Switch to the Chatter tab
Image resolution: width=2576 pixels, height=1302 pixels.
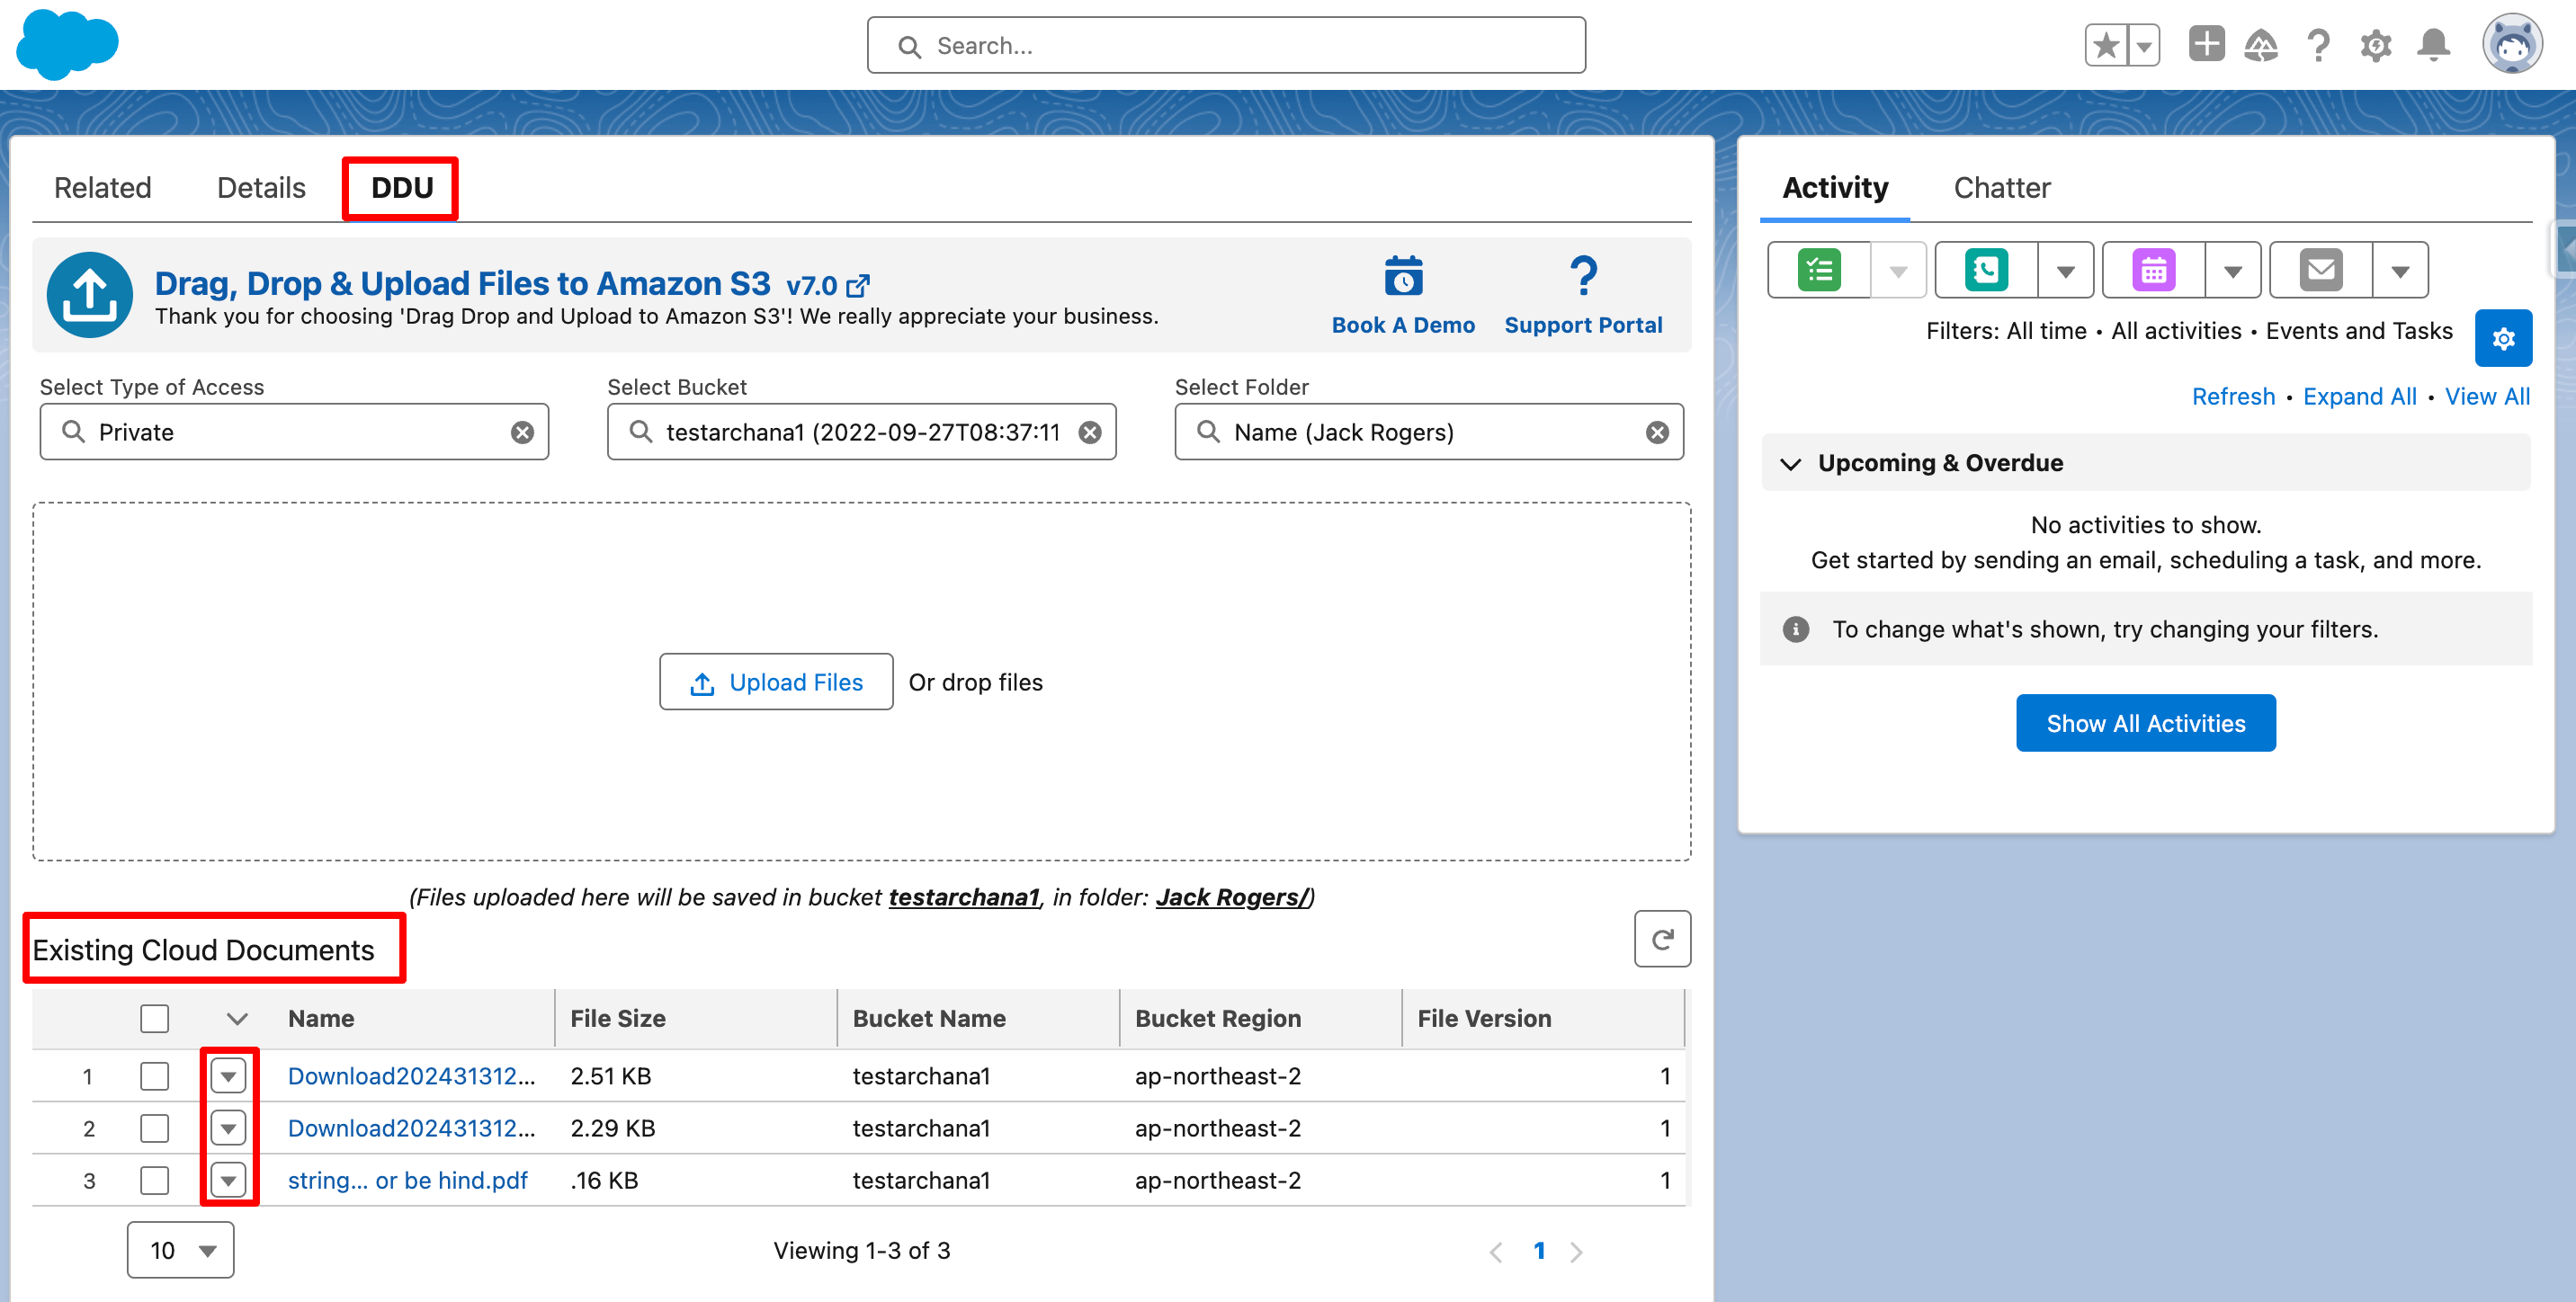point(2001,188)
